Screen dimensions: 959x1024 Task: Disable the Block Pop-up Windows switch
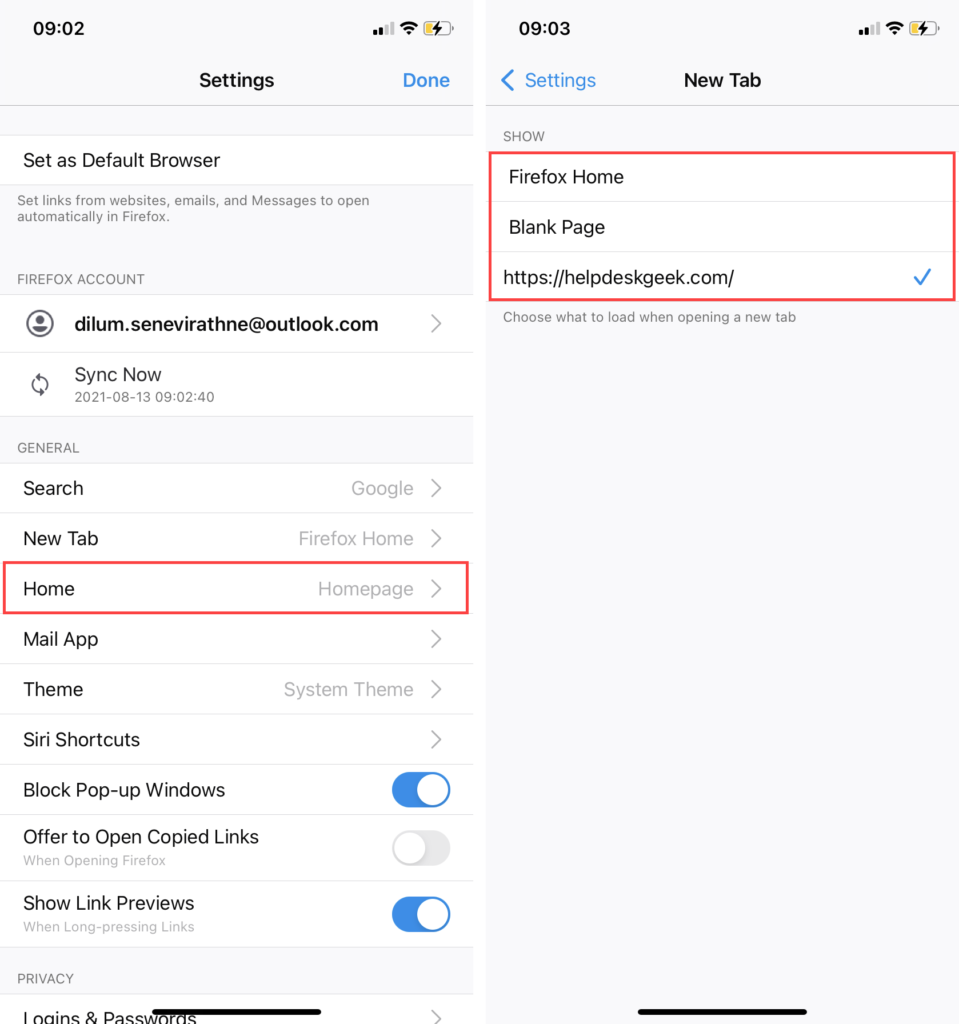pos(421,790)
